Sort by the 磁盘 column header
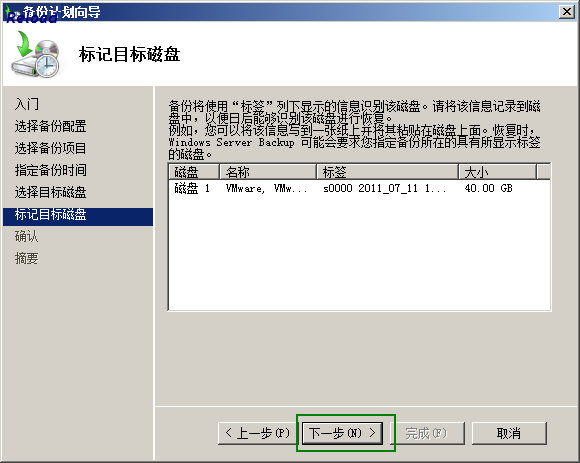580x463 pixels. coord(194,172)
